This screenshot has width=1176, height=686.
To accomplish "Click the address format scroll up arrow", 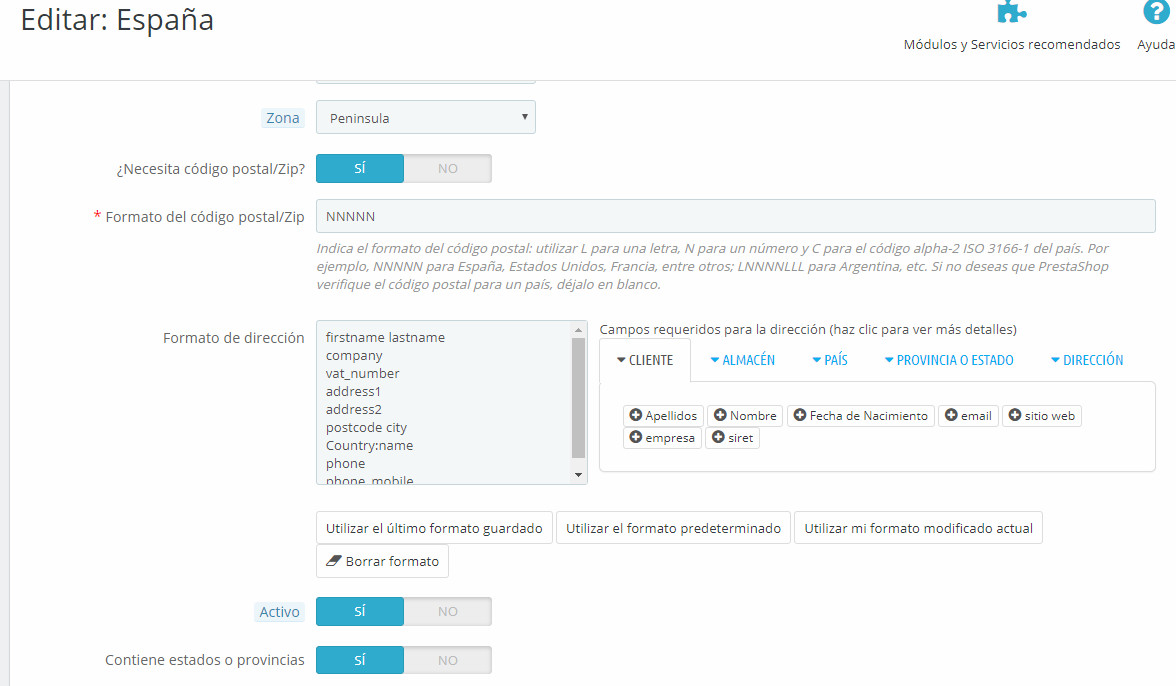I will pyautogui.click(x=578, y=330).
